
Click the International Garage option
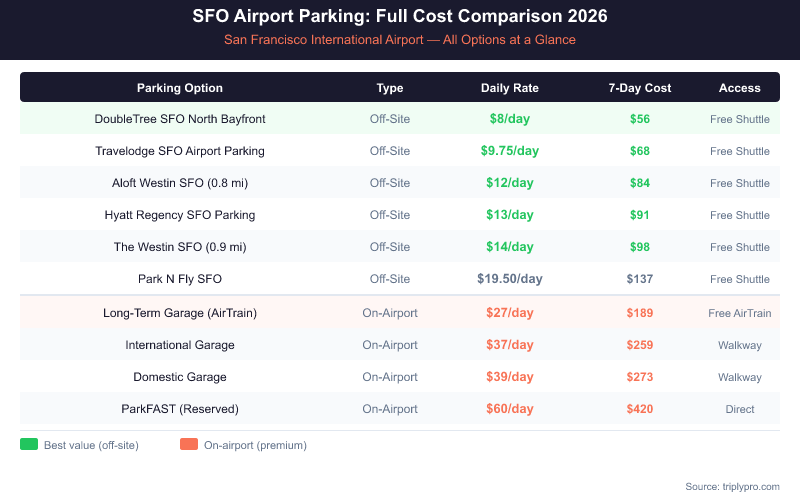[180, 345]
